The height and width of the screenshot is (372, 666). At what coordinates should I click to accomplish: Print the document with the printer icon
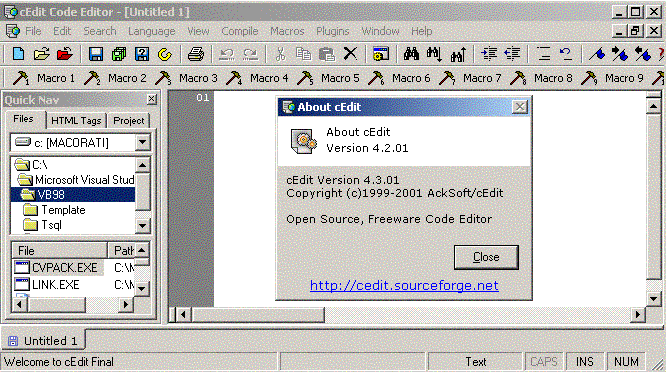point(196,54)
